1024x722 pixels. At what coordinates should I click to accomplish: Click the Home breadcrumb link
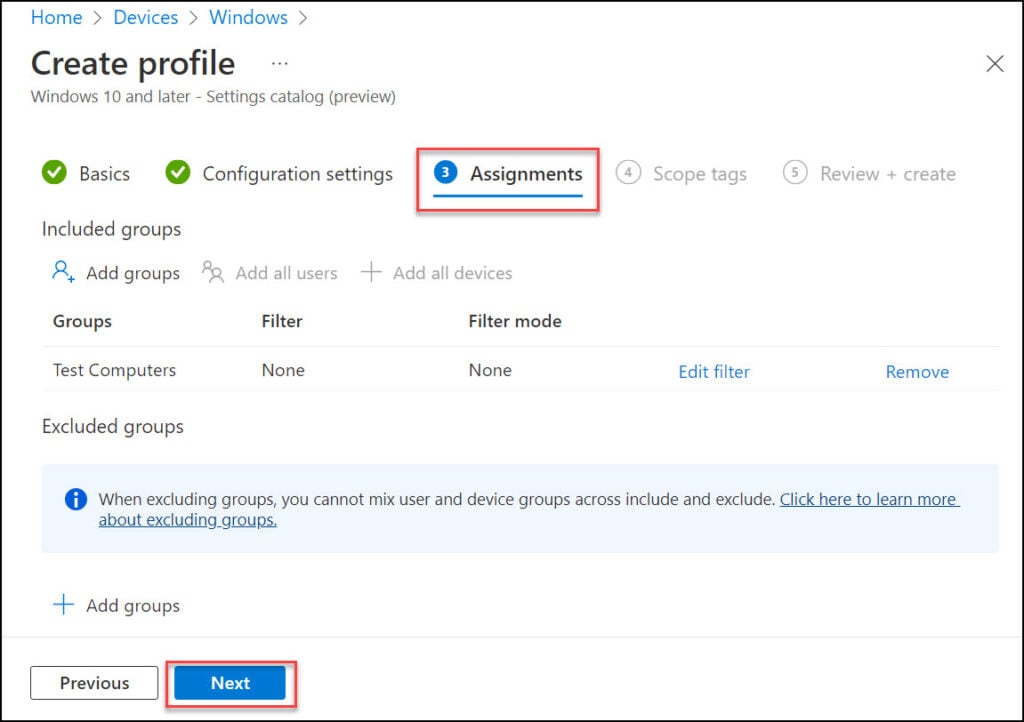56,17
